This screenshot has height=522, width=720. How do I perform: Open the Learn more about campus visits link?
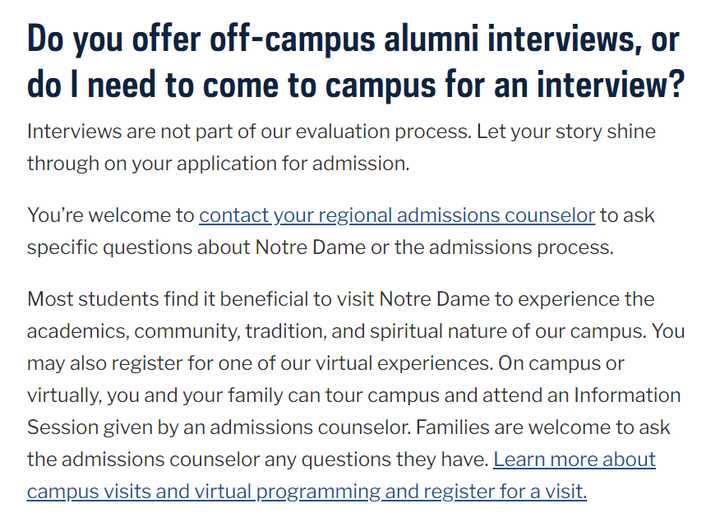click(x=574, y=460)
